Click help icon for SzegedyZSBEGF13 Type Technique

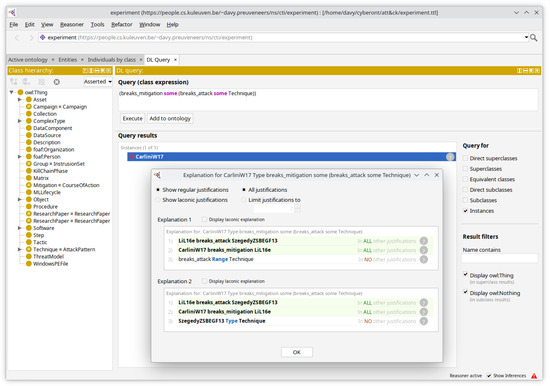424,321
